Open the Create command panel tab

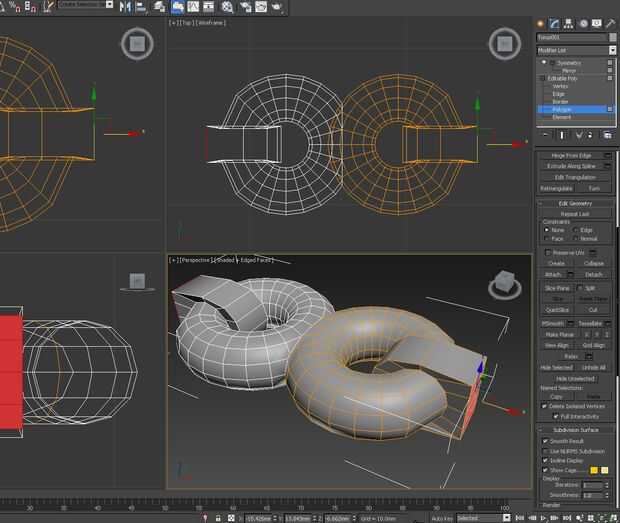point(541,23)
